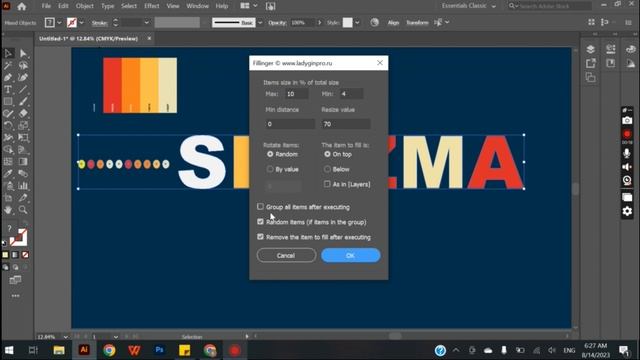
Task: Click the Min distance input field
Action: 290,124
